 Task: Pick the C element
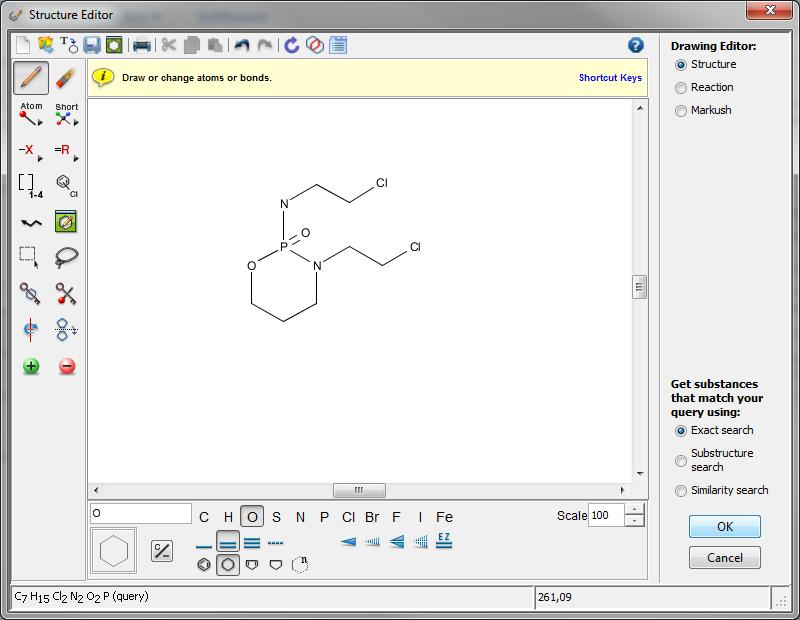[x=204, y=517]
